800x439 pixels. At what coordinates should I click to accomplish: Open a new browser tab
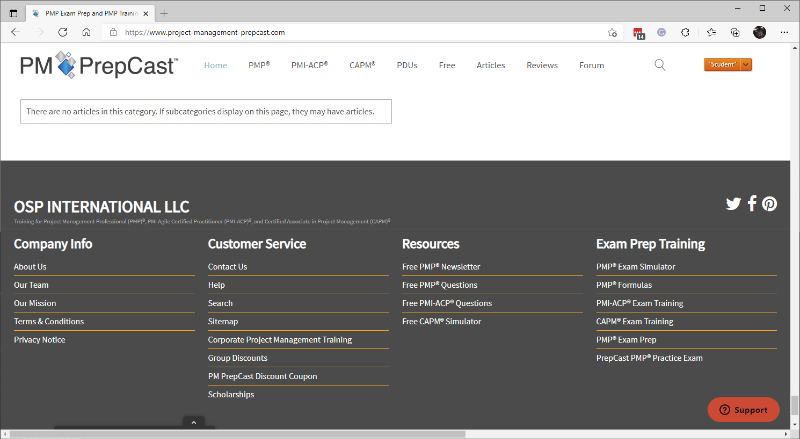164,13
